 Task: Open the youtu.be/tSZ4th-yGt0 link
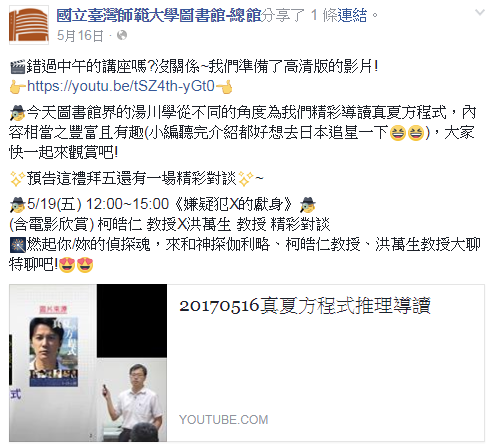tap(121, 86)
